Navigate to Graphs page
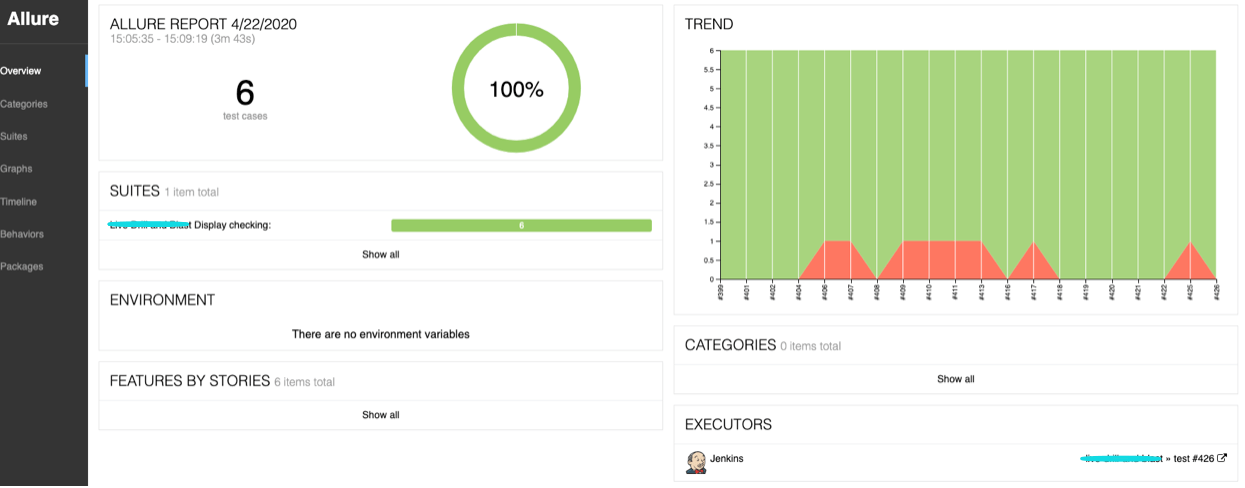Viewport: 1245px width, 488px height. click(x=17, y=169)
